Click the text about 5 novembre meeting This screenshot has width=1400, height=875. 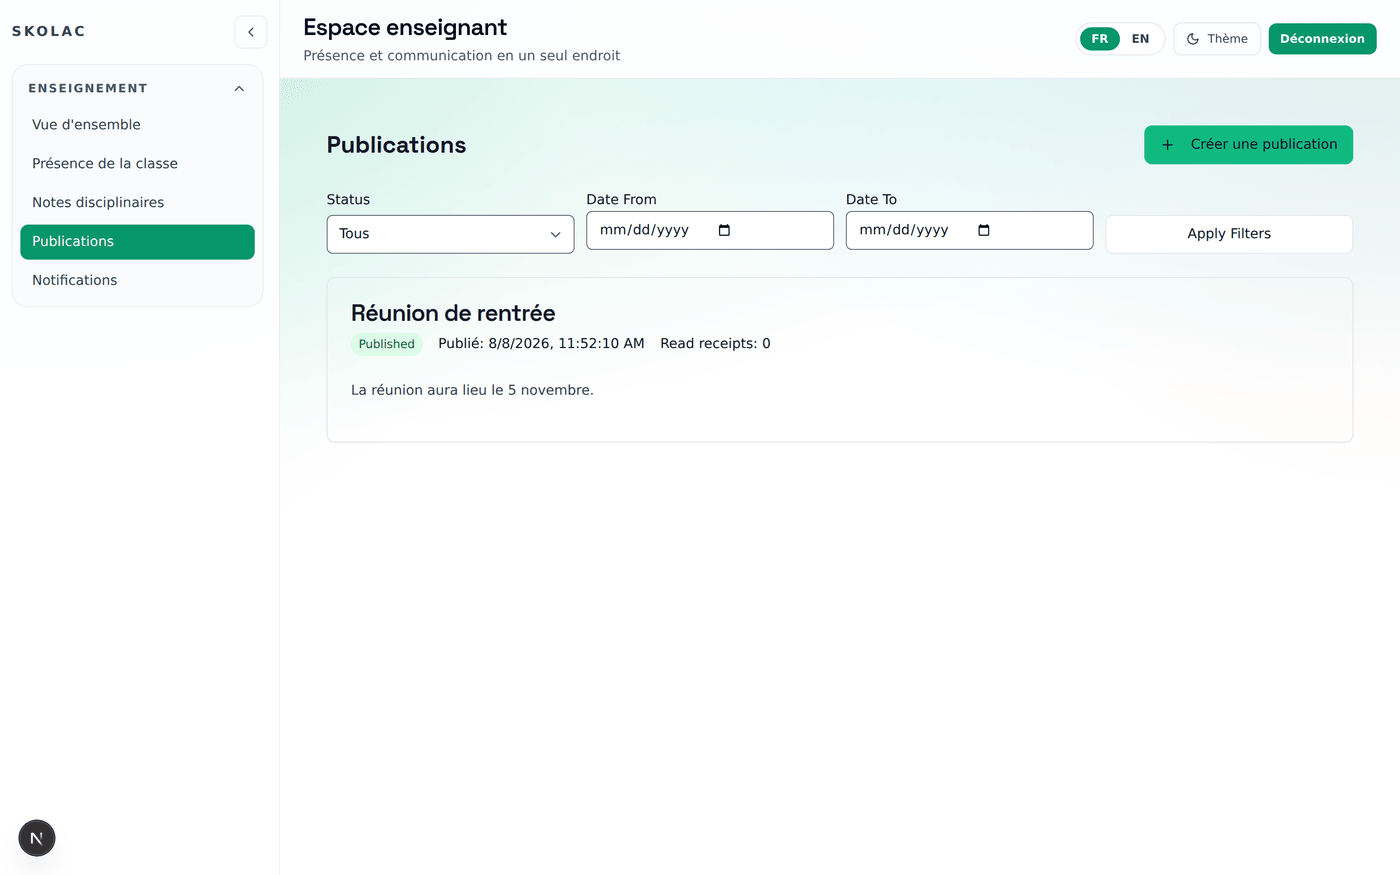(472, 390)
